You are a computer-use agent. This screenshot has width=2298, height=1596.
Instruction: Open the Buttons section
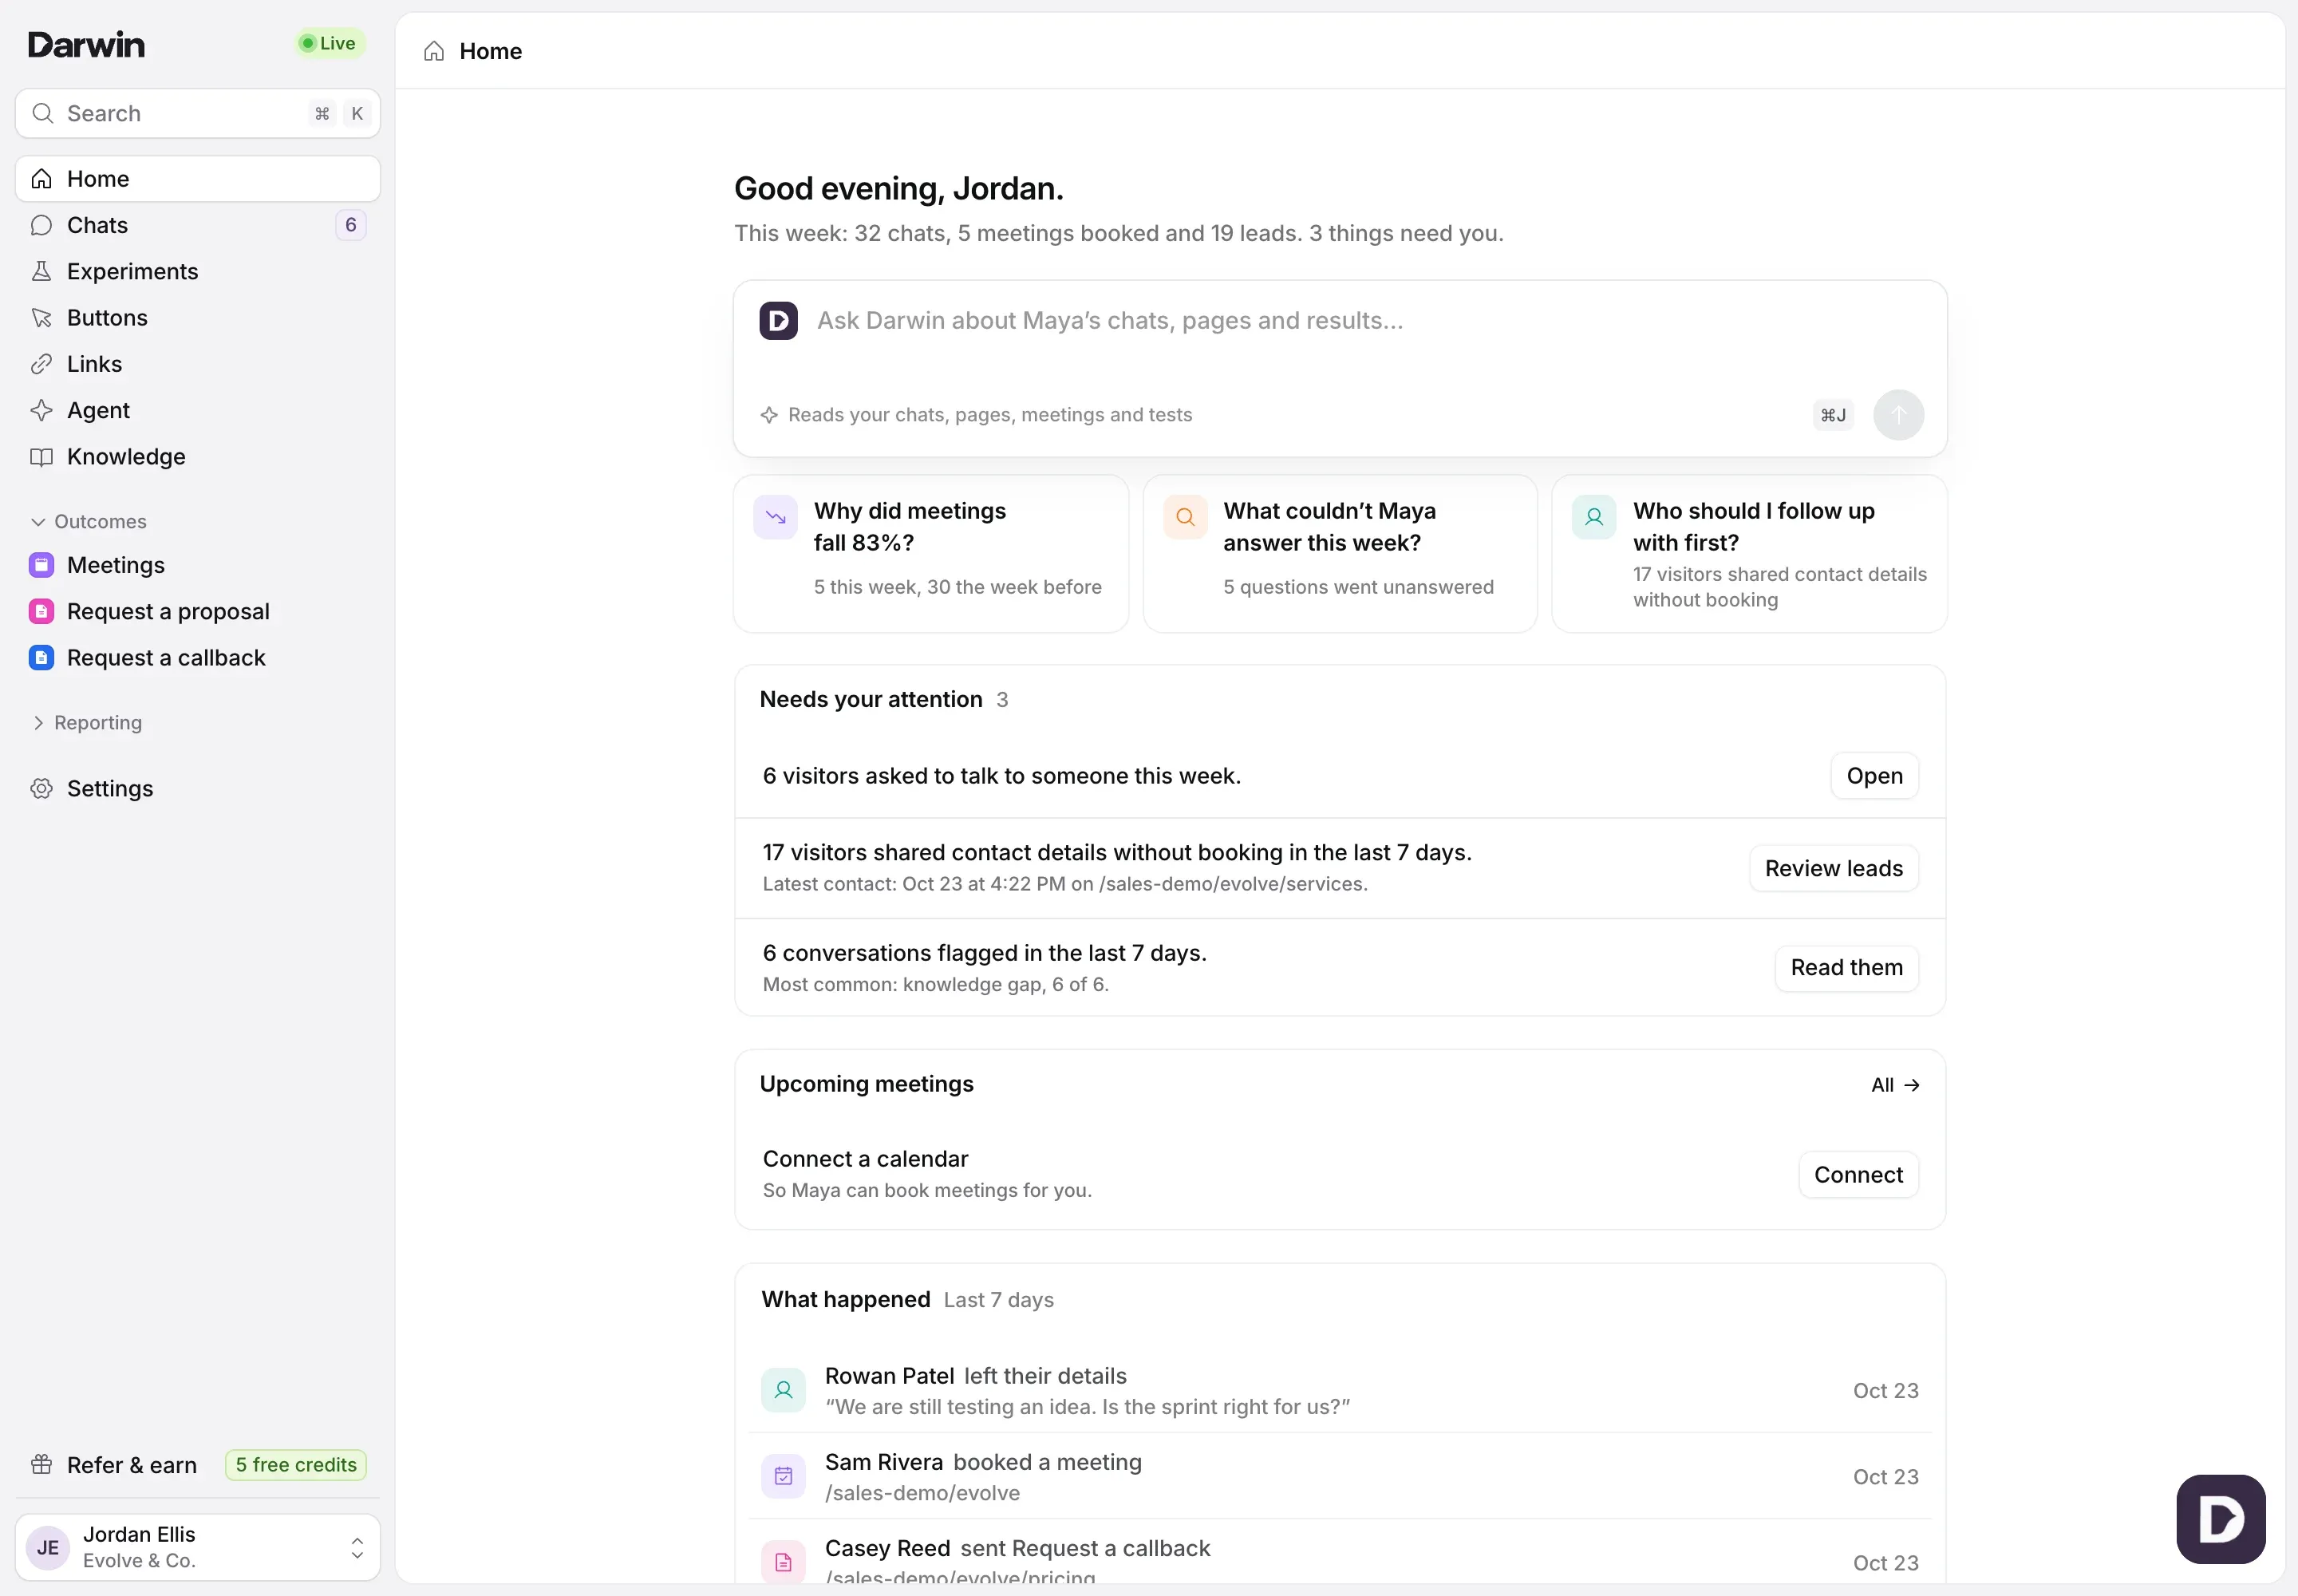[x=198, y=318]
